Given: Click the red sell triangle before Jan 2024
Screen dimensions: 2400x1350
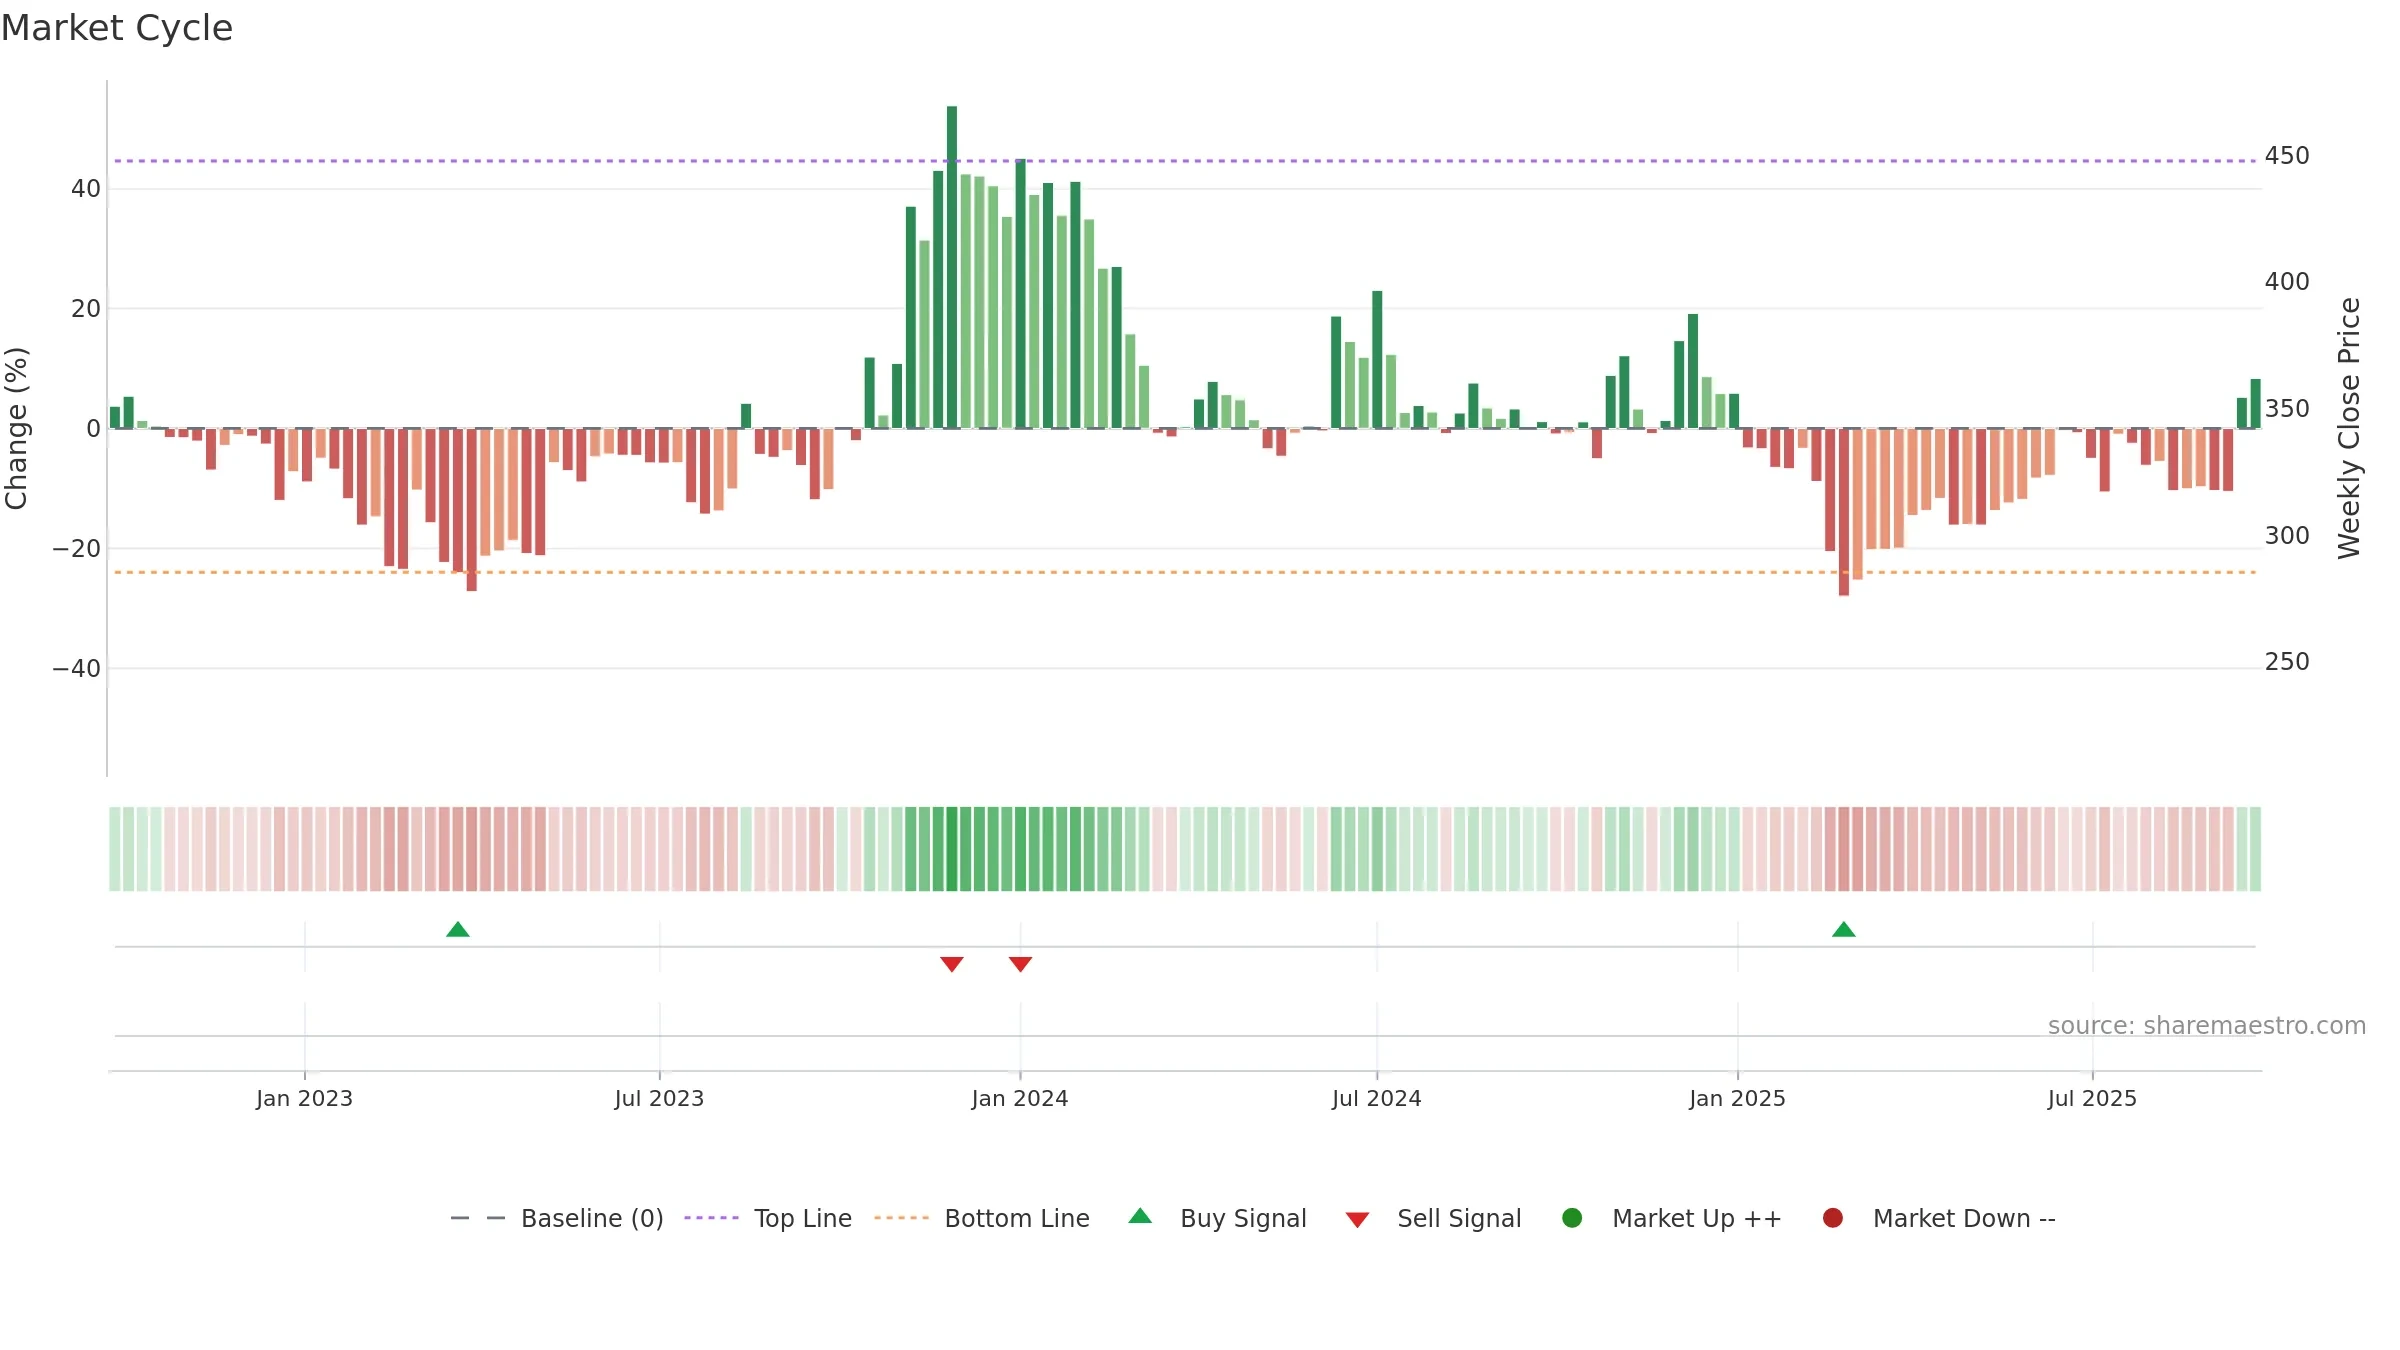Looking at the screenshot, I should coord(952,964).
